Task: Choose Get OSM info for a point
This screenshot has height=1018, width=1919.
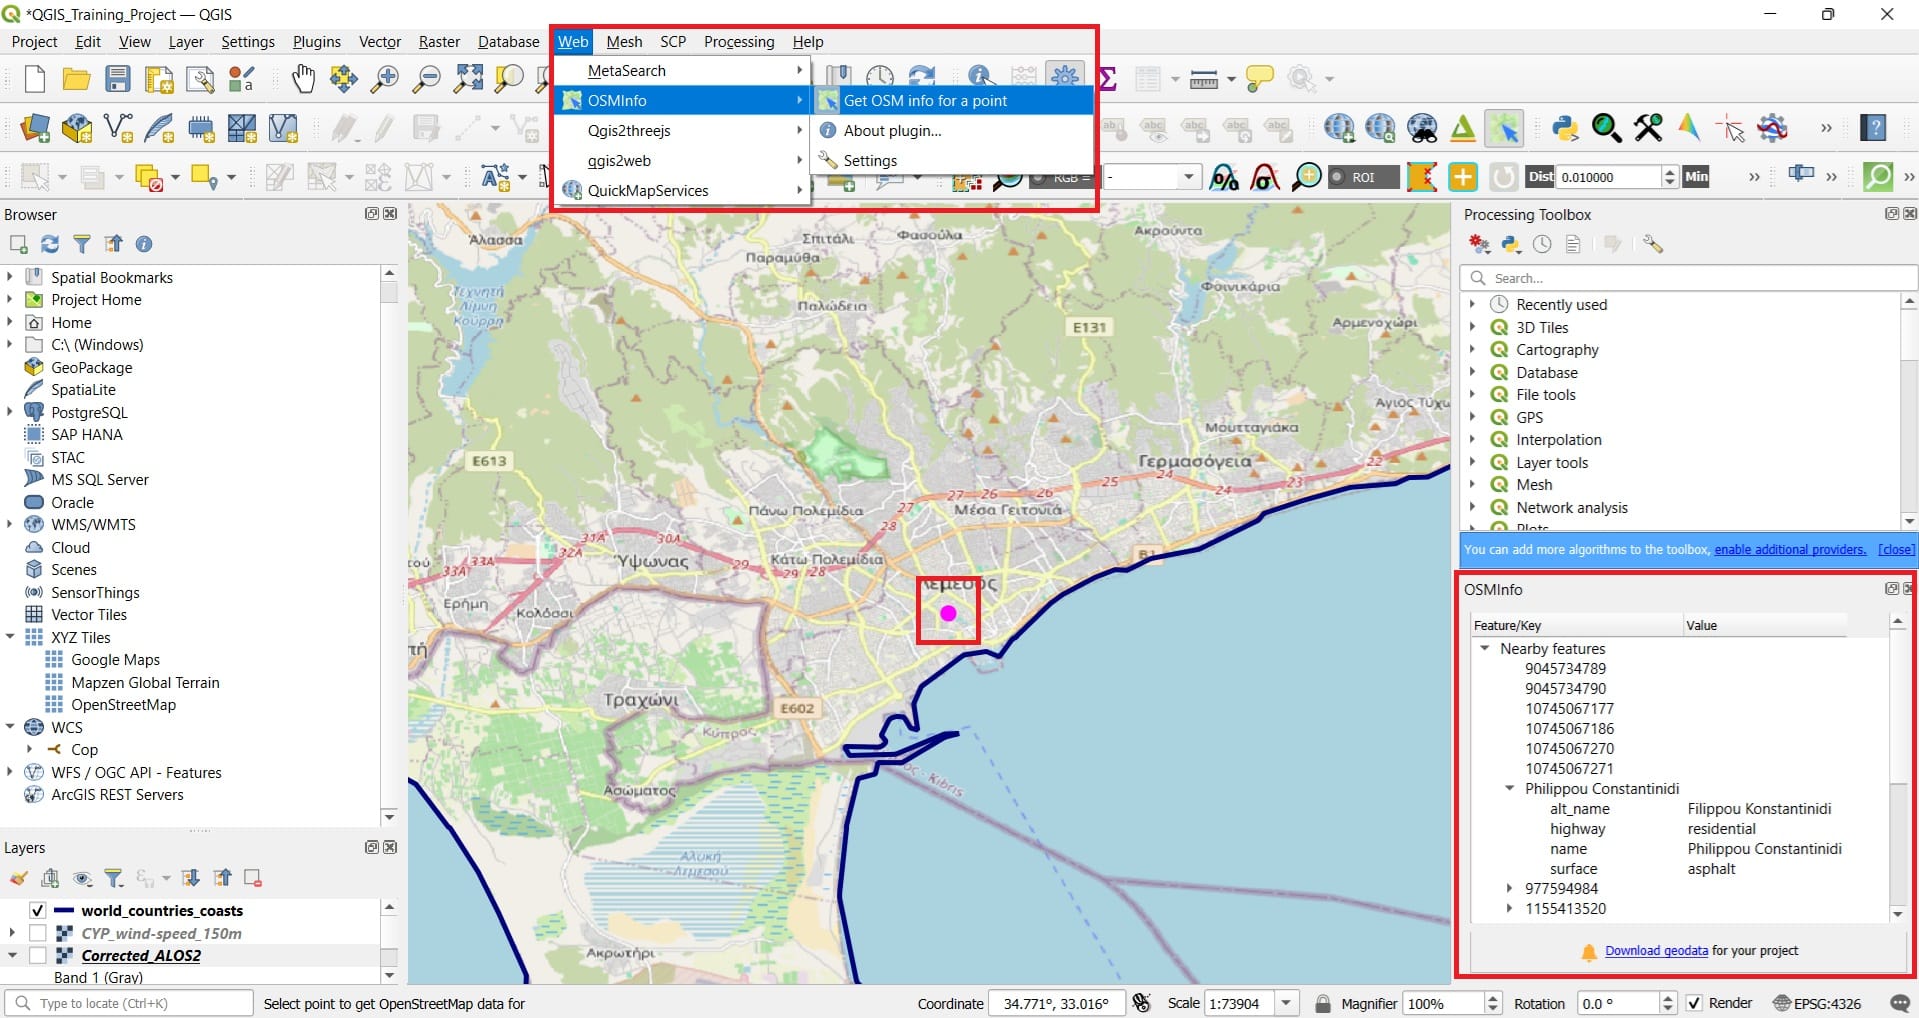Action: (952, 100)
